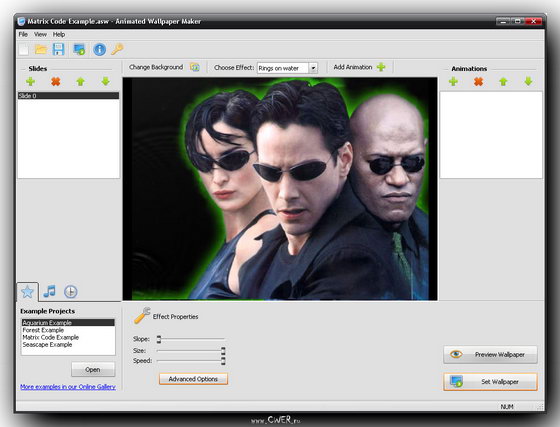
Task: Click the Slope slider handle
Action: 159,339
